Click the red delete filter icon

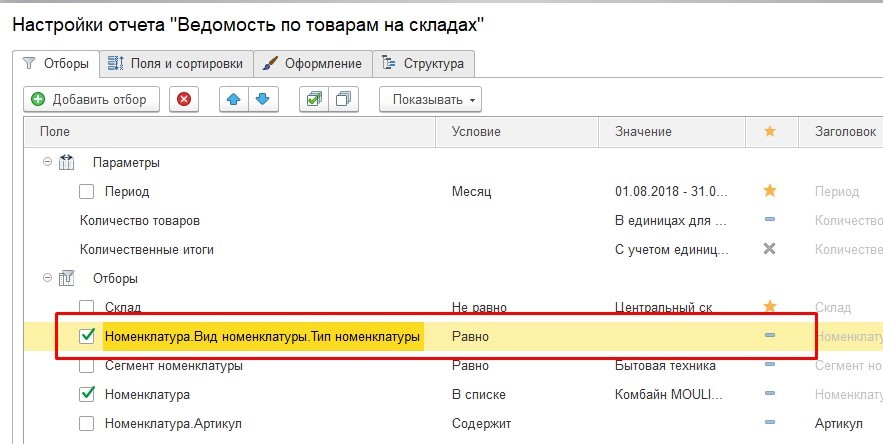(185, 99)
